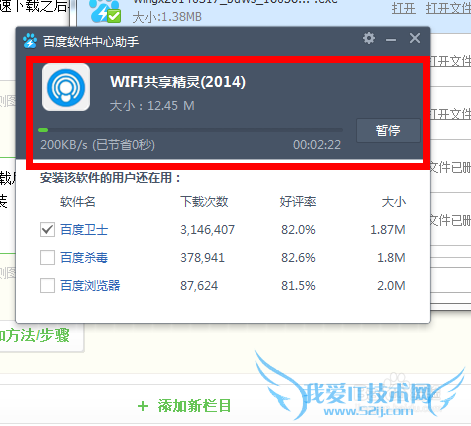This screenshot has height=426, width=471.
Task: Select the download count 3,146,407
Action: [207, 230]
